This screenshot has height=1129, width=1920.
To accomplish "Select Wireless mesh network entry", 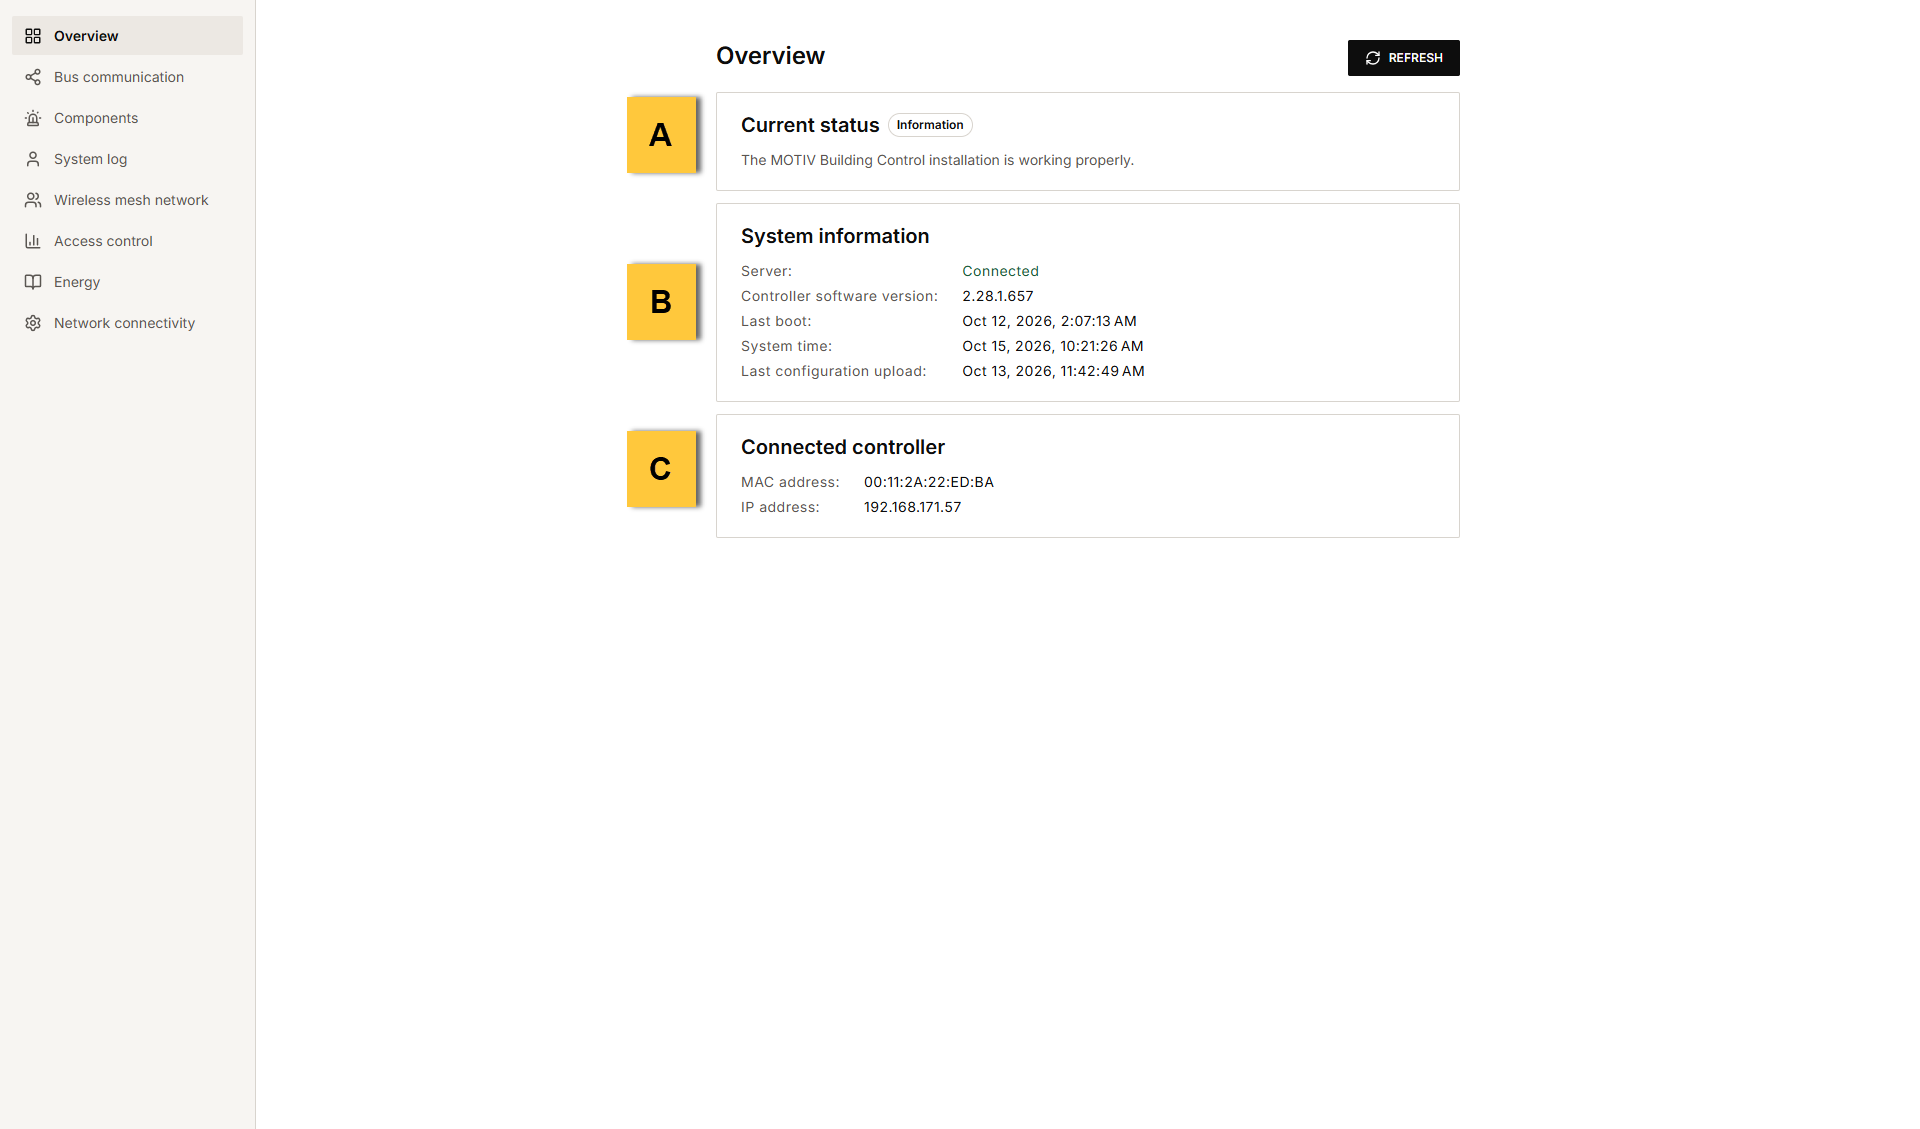I will click(127, 200).
